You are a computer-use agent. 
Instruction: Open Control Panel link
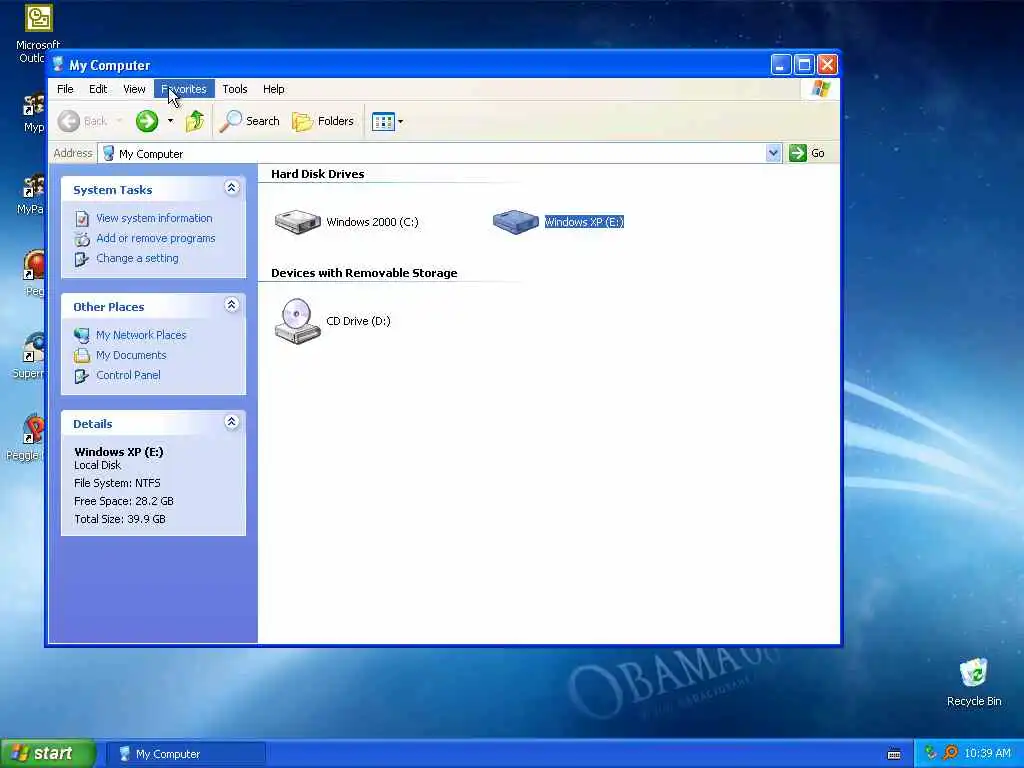point(128,375)
